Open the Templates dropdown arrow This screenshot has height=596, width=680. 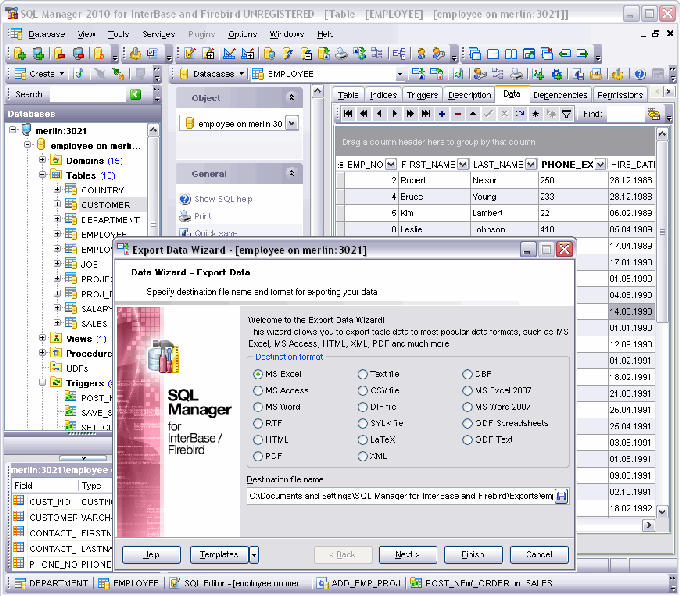click(x=254, y=554)
